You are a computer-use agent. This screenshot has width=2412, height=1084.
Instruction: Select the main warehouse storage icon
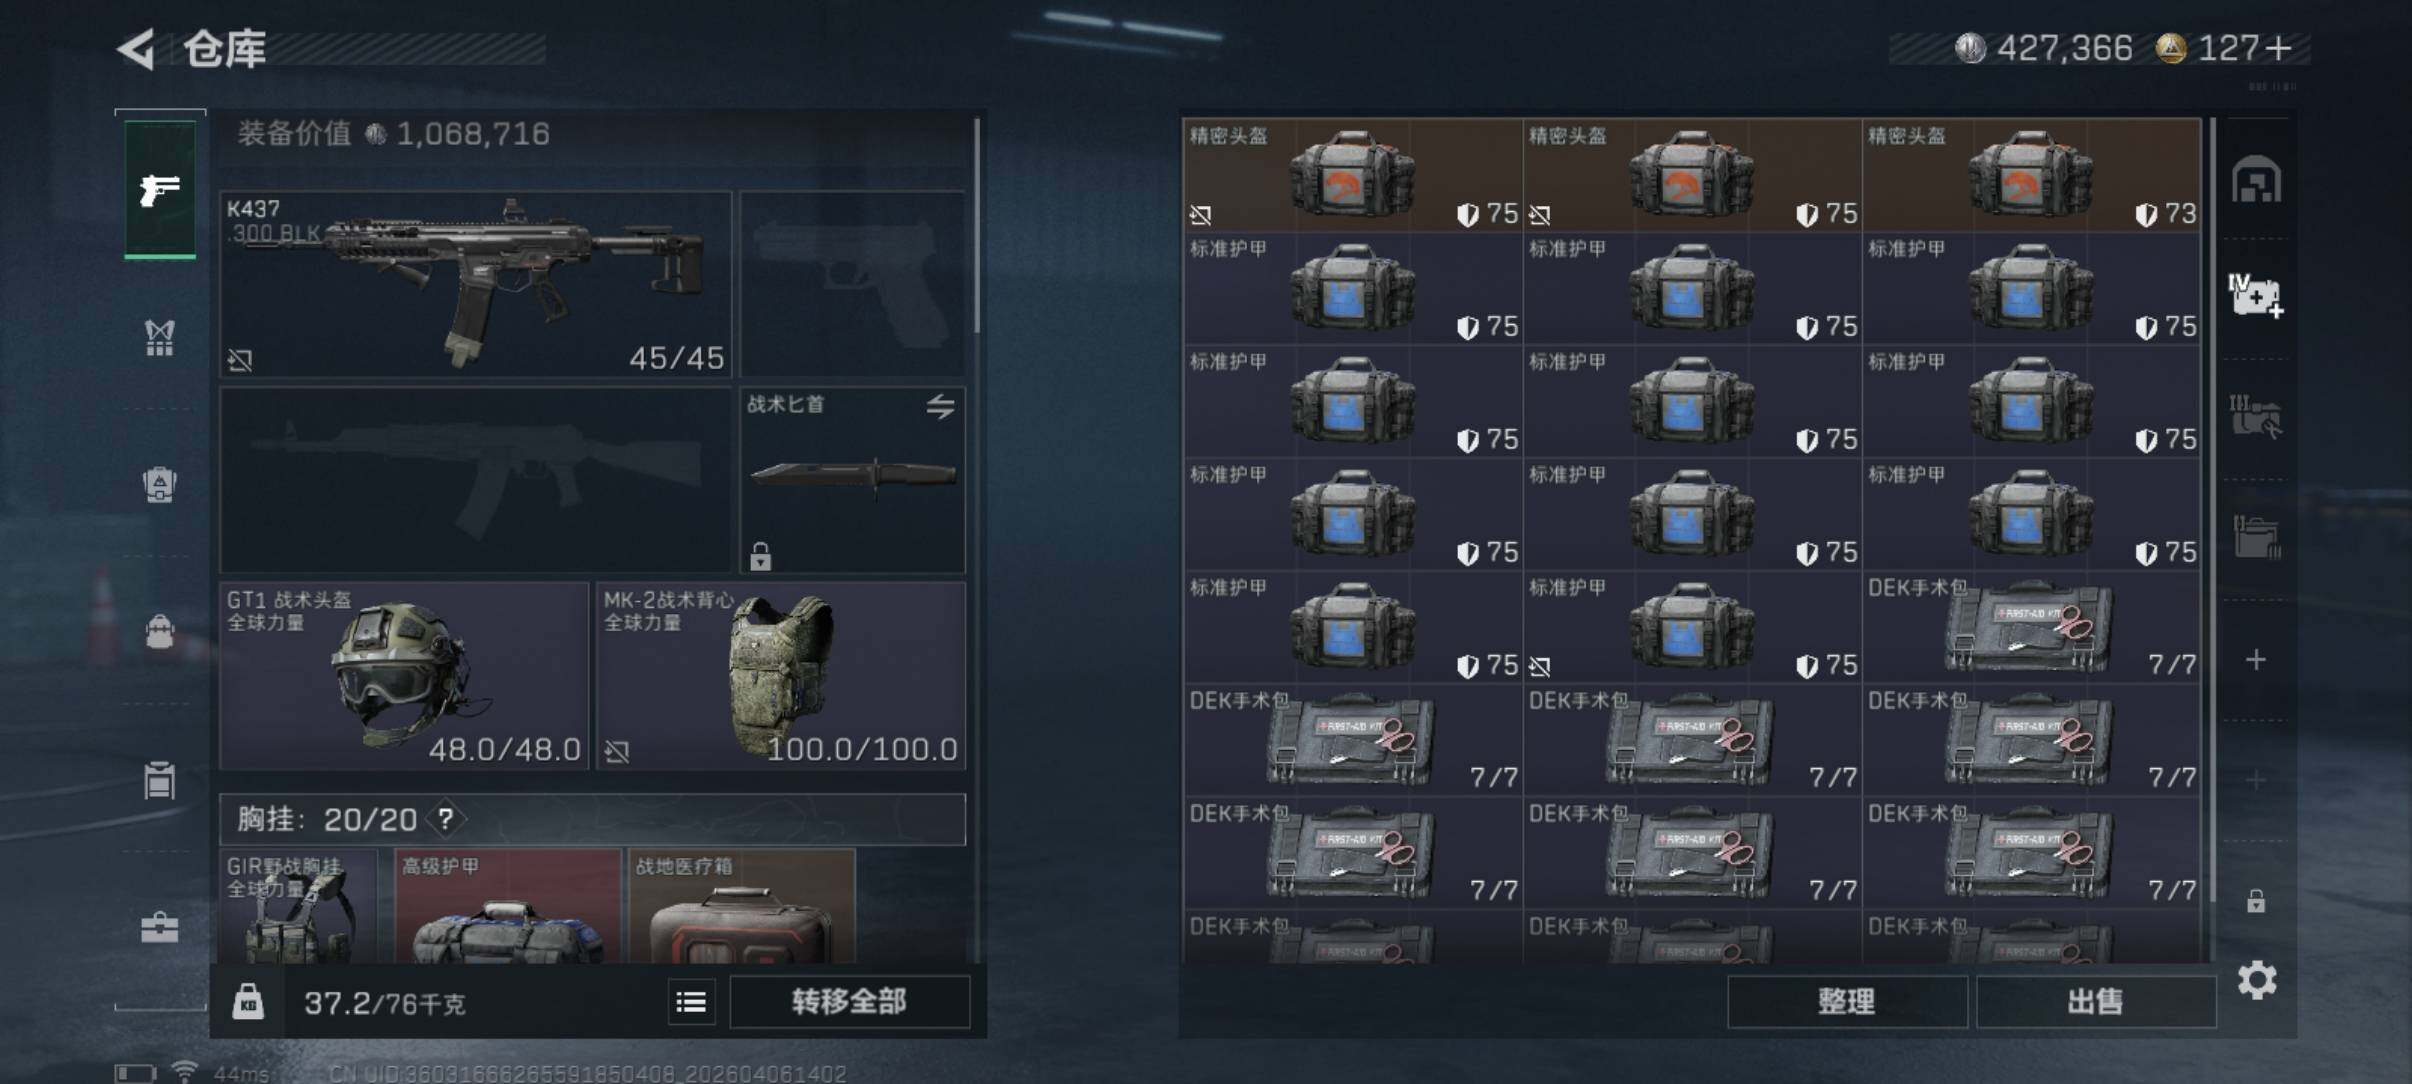click(2256, 180)
